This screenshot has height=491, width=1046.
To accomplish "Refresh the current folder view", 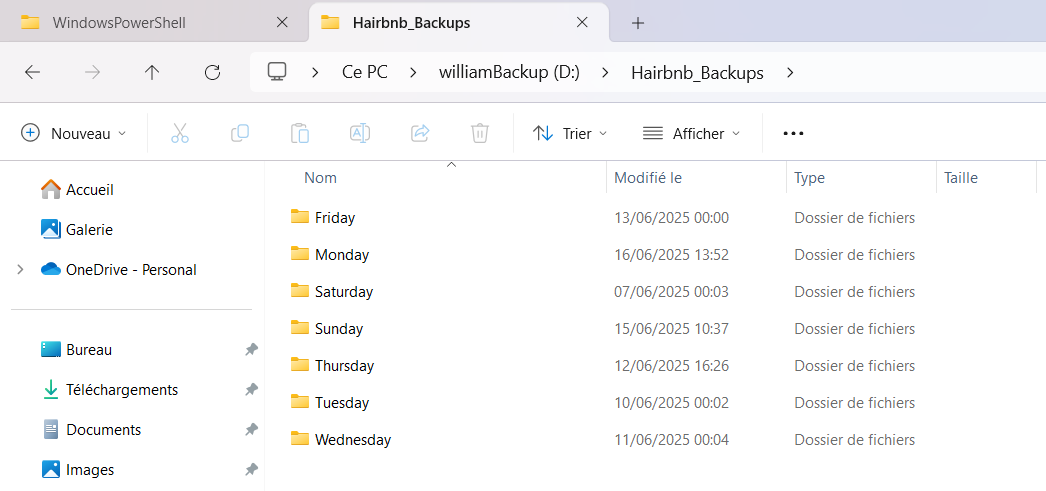I will coord(212,72).
